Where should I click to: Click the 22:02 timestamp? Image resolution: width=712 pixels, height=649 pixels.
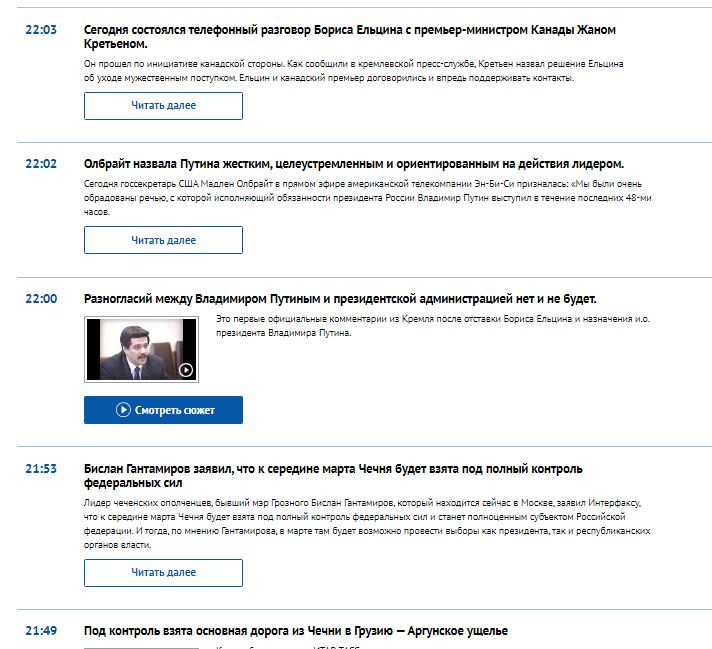point(41,164)
